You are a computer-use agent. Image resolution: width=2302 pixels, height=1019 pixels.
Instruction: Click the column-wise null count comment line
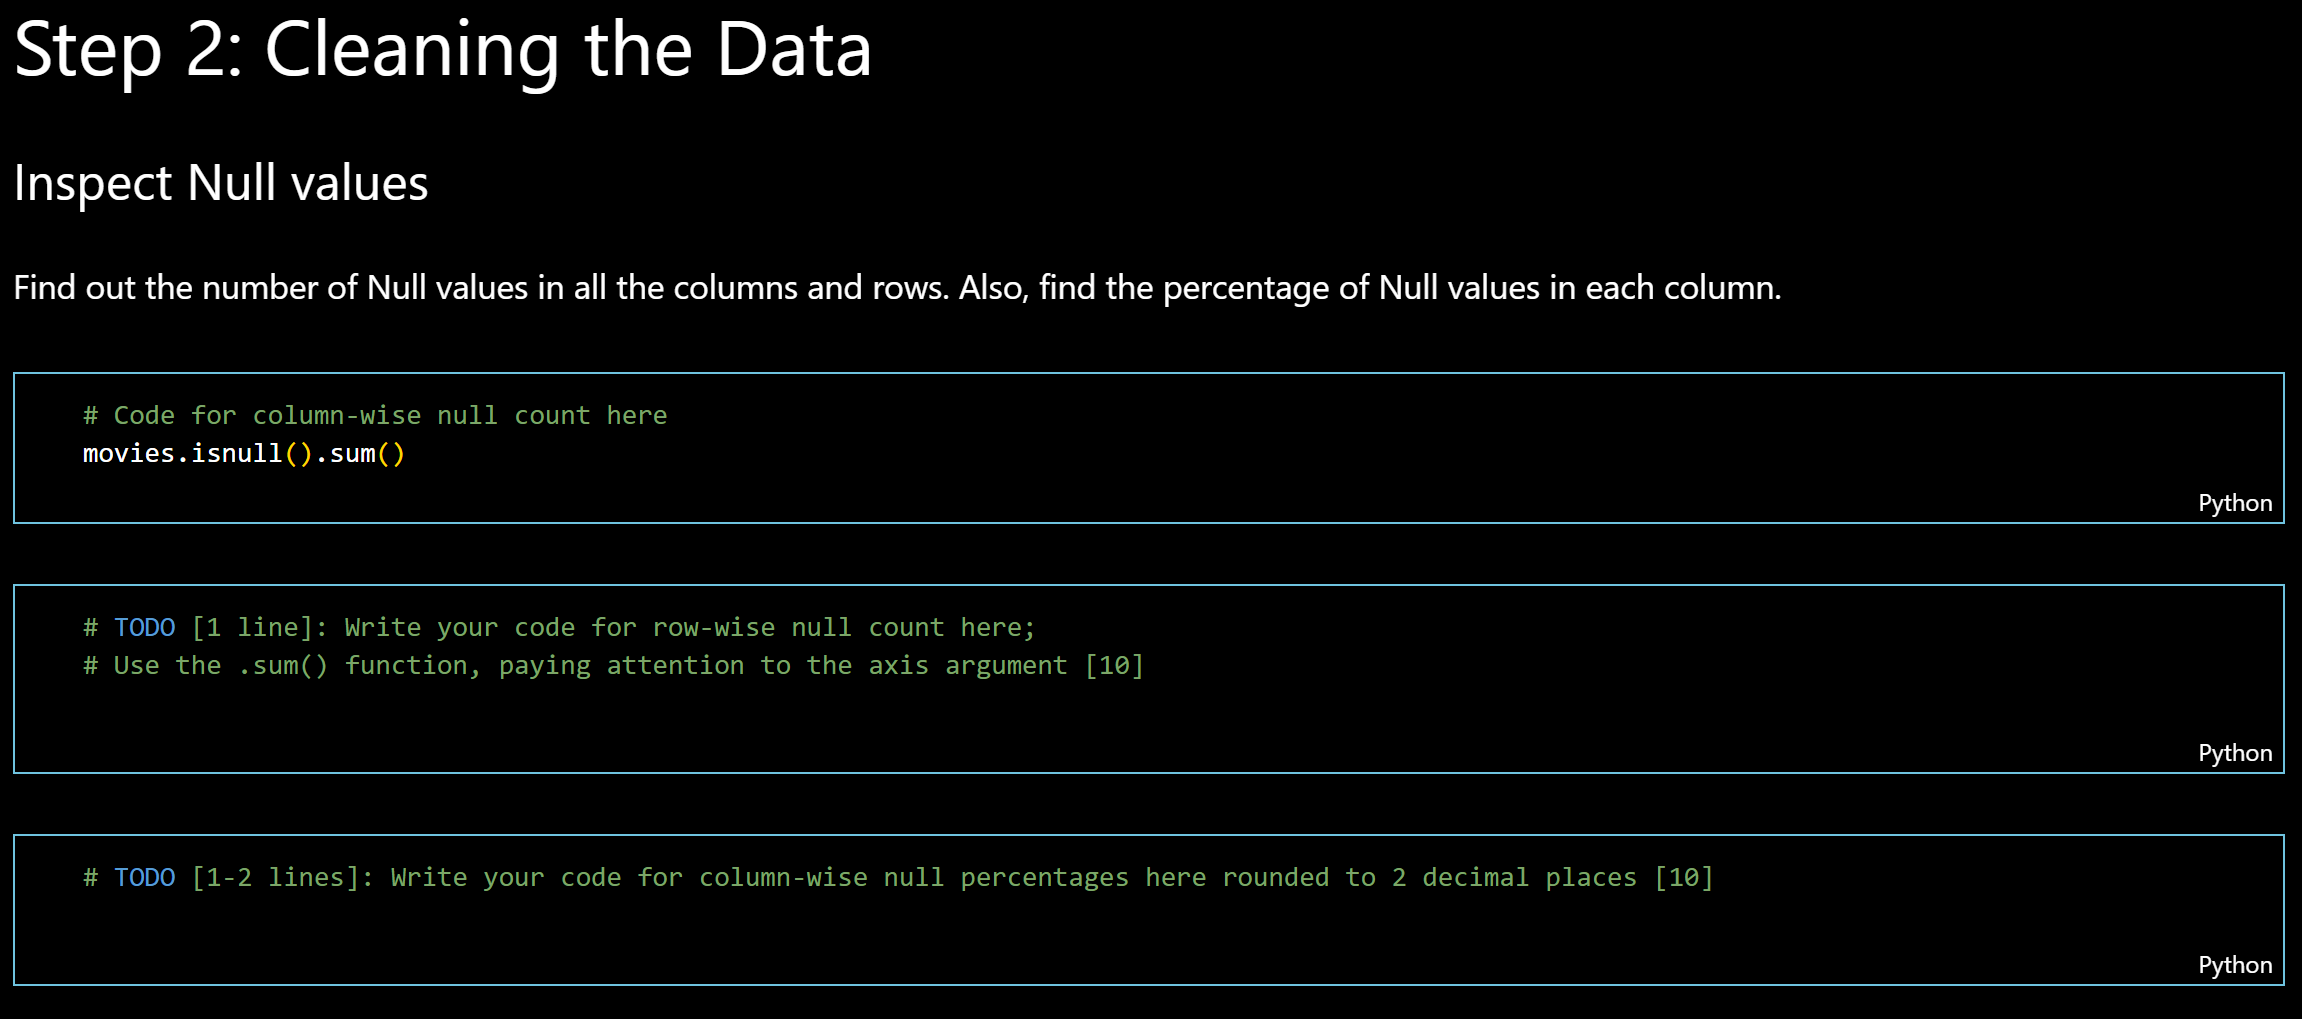click(375, 416)
